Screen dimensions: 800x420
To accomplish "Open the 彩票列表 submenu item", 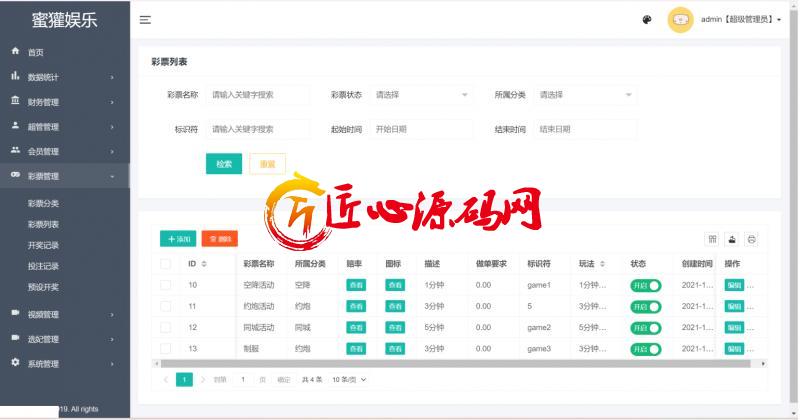I will [x=43, y=225].
